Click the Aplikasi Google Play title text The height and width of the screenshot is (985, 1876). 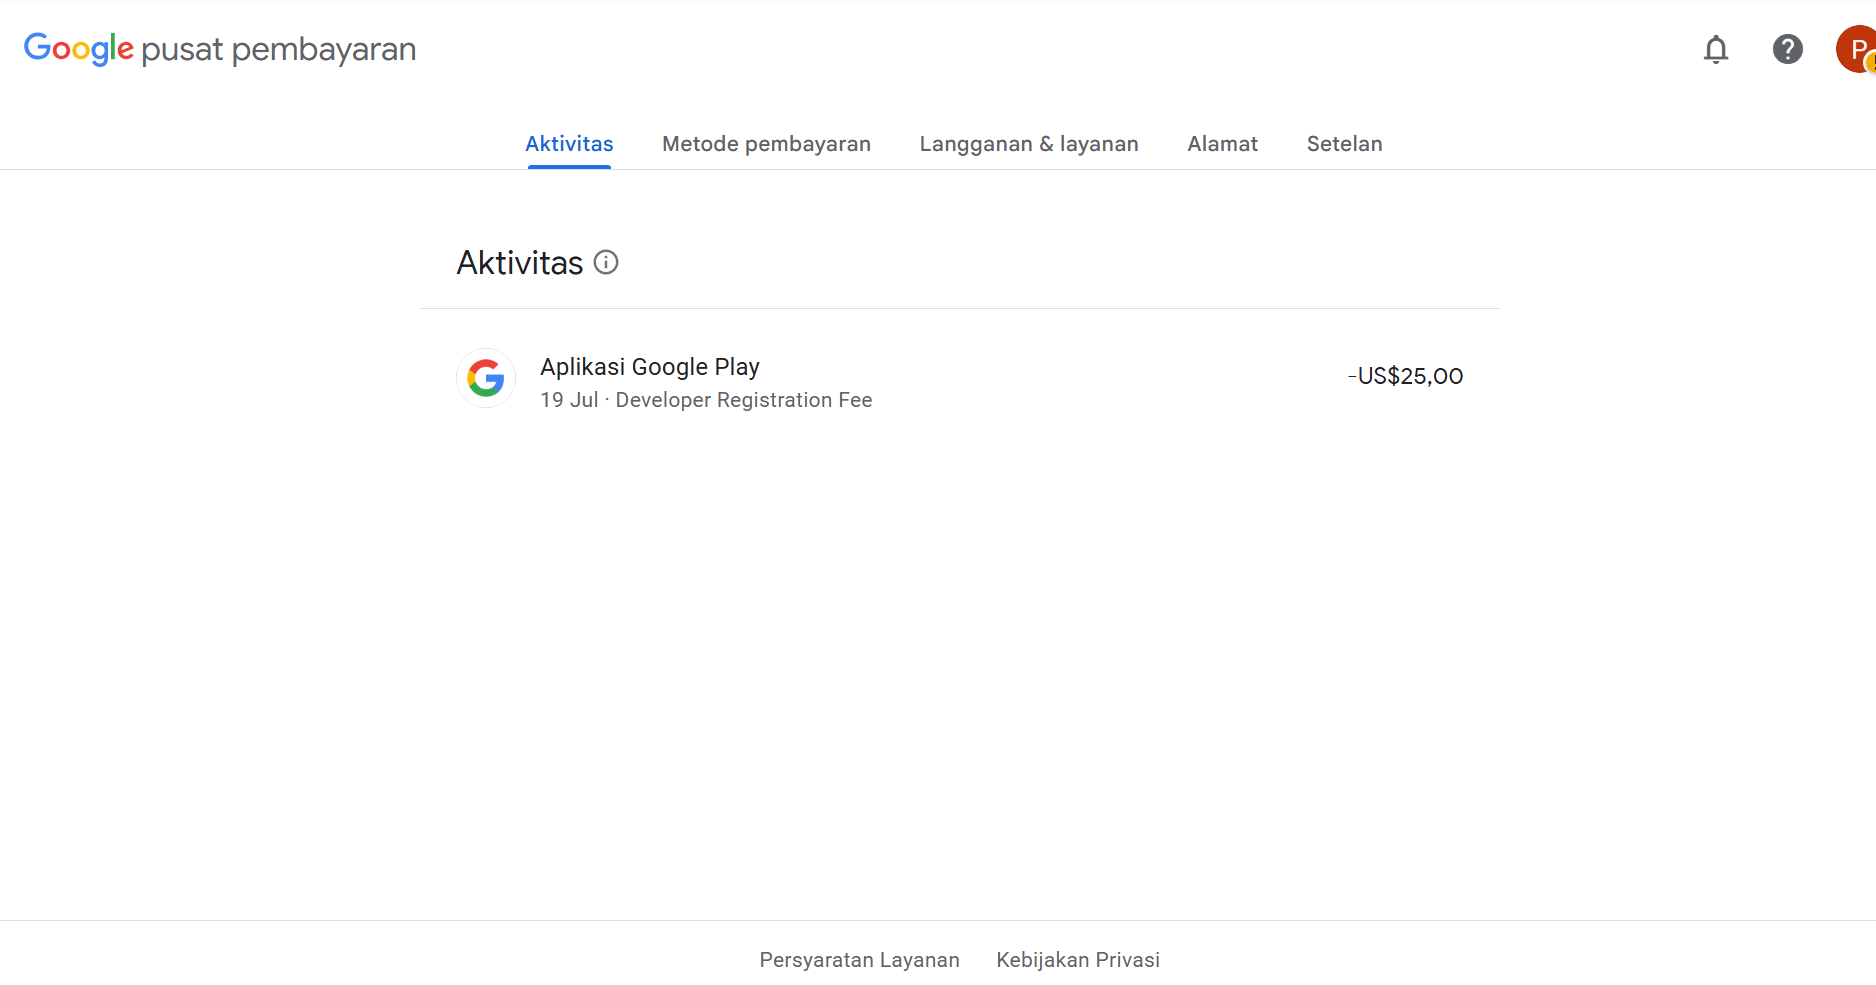click(650, 367)
